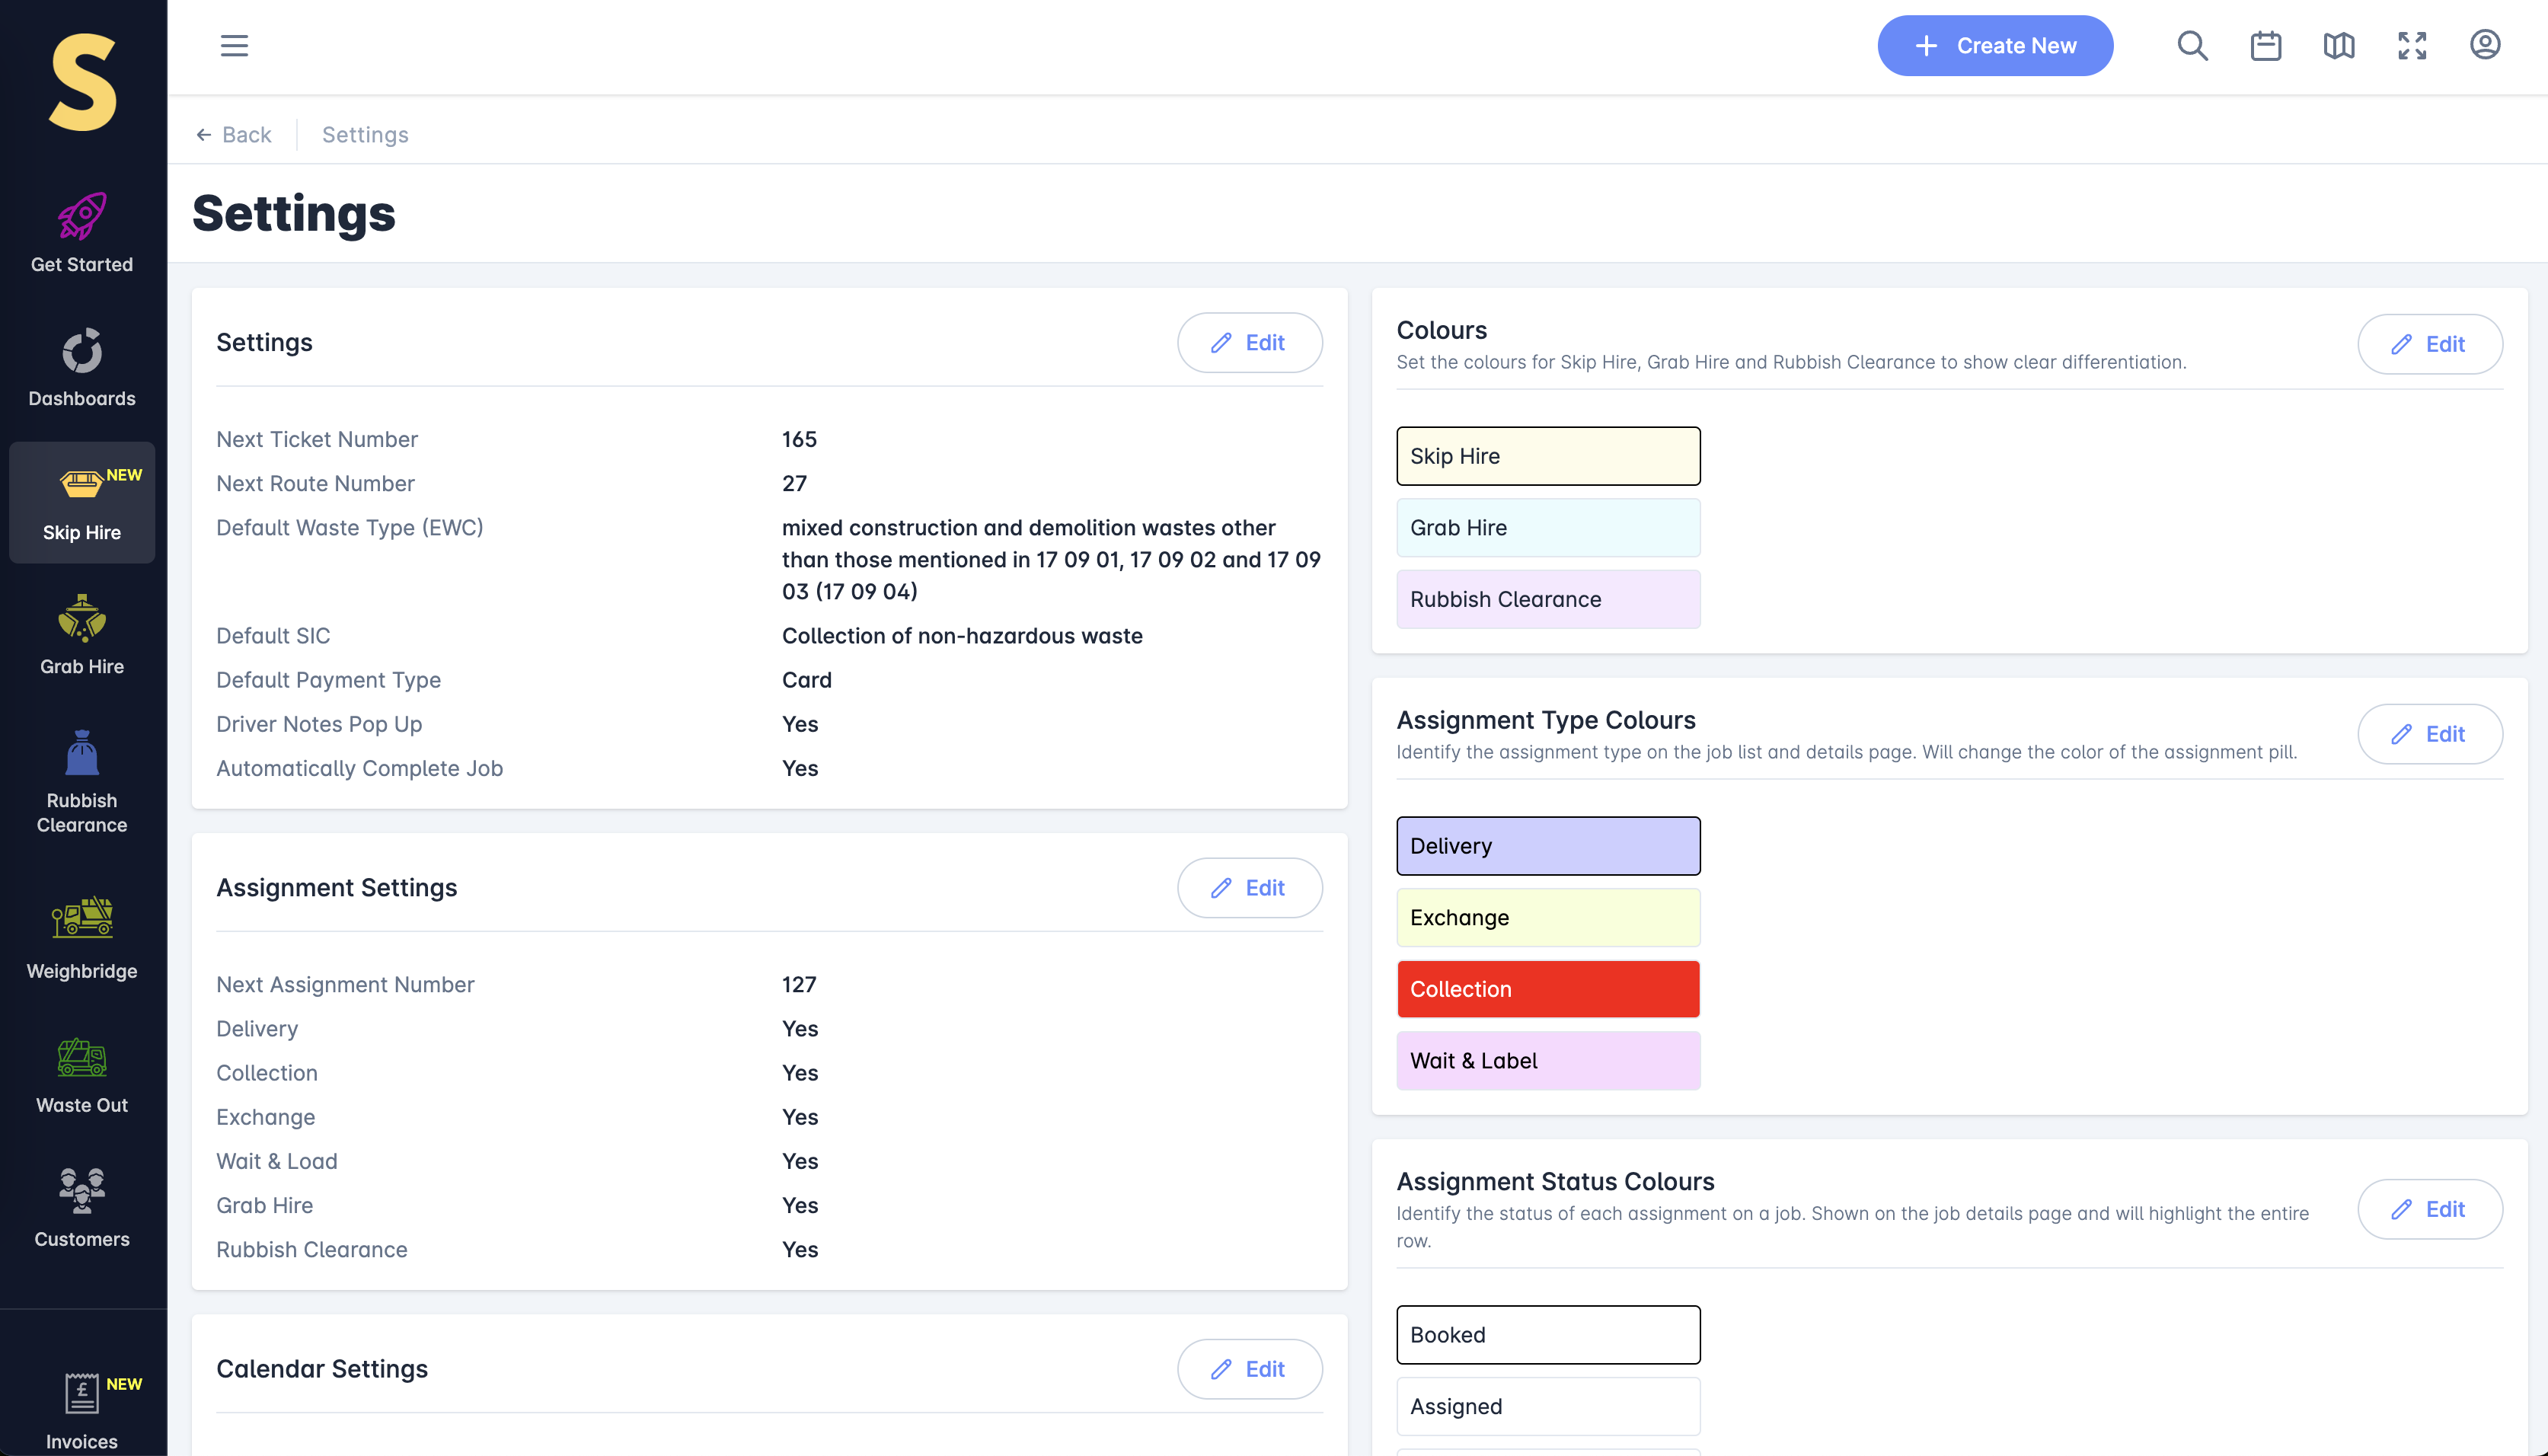
Task: Open the hamburger menu icon
Action: click(234, 46)
